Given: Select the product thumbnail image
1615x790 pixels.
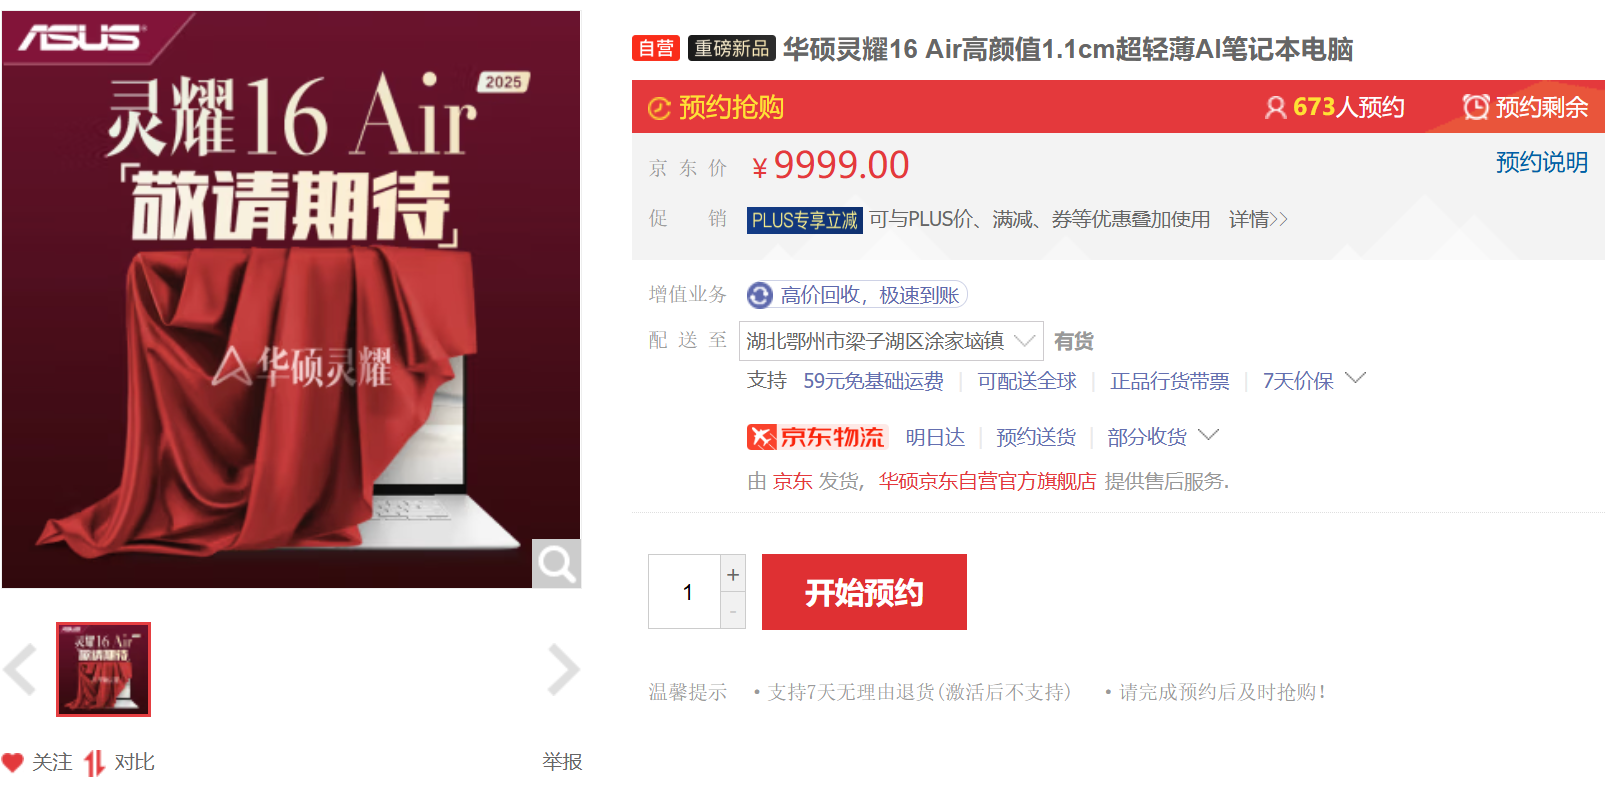Looking at the screenshot, I should click(103, 669).
